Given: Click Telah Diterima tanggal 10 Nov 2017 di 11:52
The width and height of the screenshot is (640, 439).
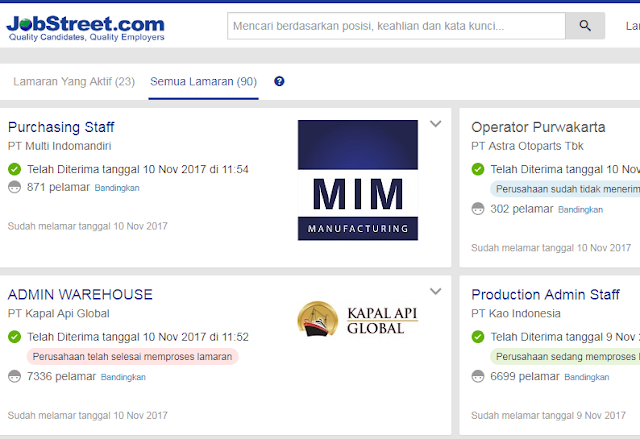Looking at the screenshot, I should coord(138,337).
